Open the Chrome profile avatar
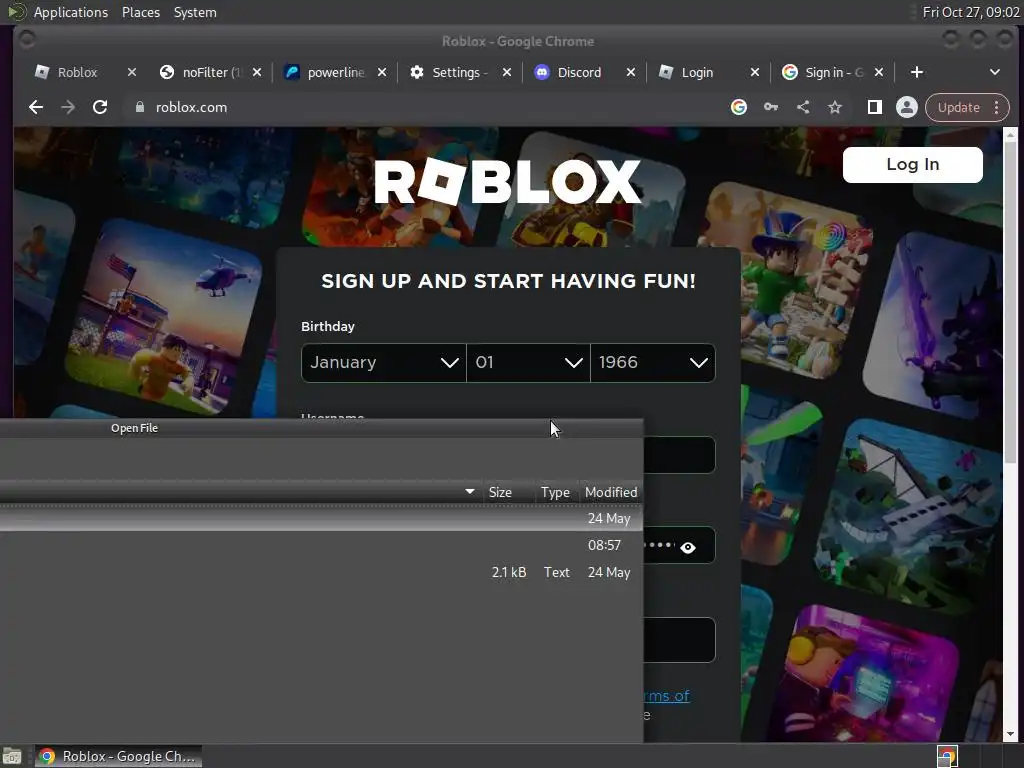 pos(906,107)
